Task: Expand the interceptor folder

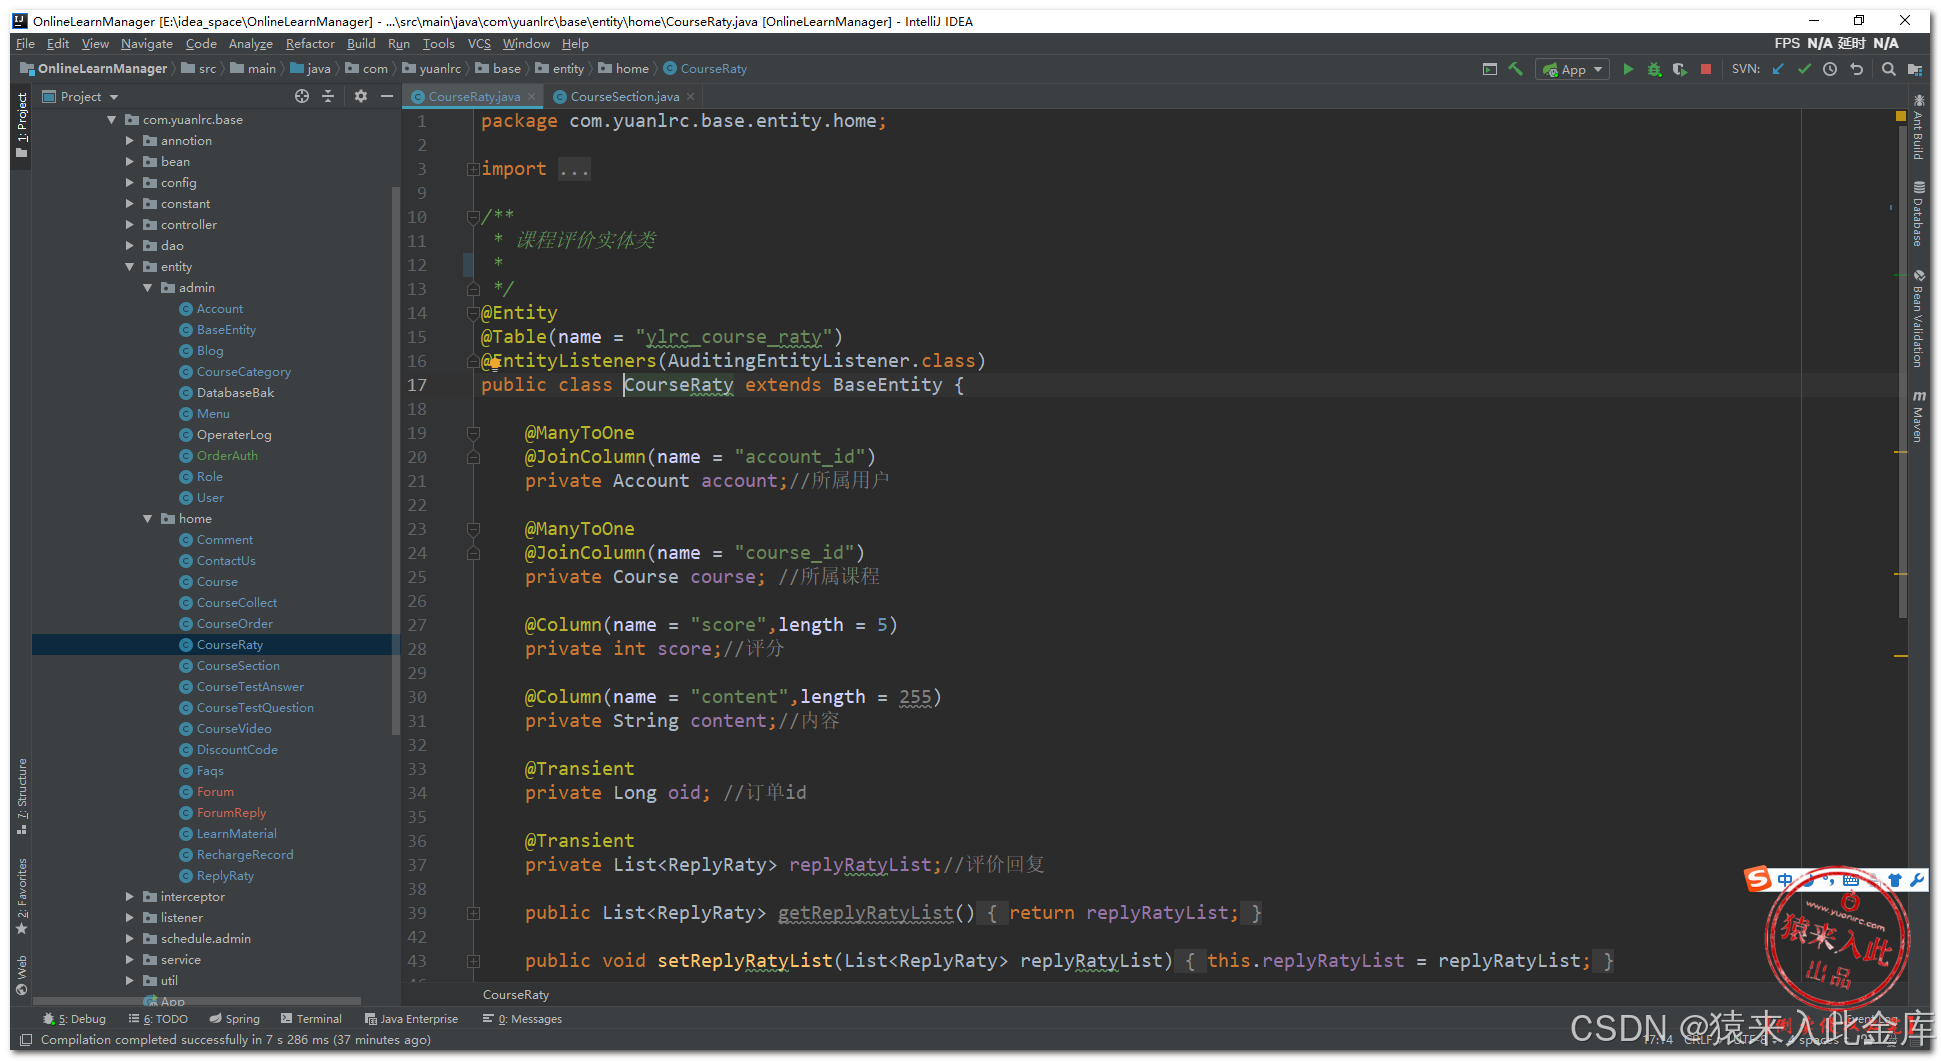Action: (x=130, y=897)
